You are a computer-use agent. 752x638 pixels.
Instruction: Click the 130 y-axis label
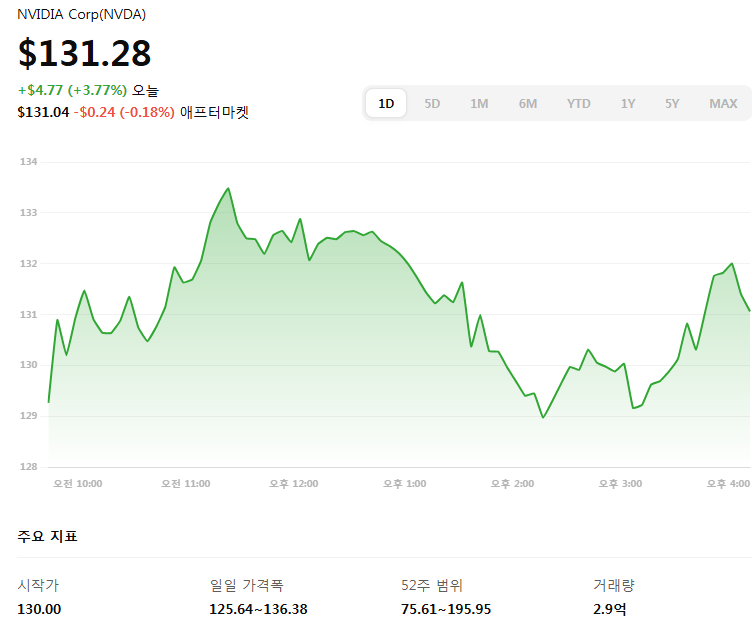[28, 365]
